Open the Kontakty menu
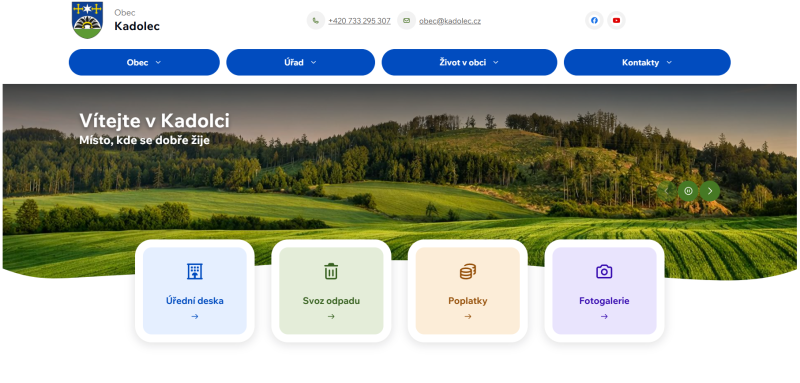800x383 pixels. [647, 62]
